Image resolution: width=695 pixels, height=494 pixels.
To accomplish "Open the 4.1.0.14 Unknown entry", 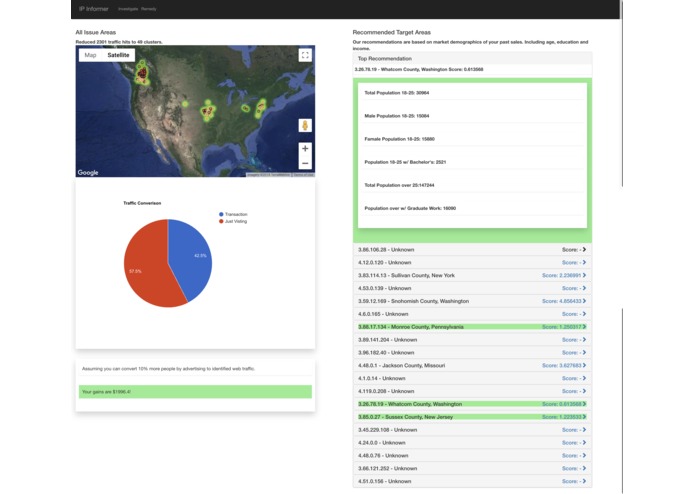I will (x=472, y=378).
